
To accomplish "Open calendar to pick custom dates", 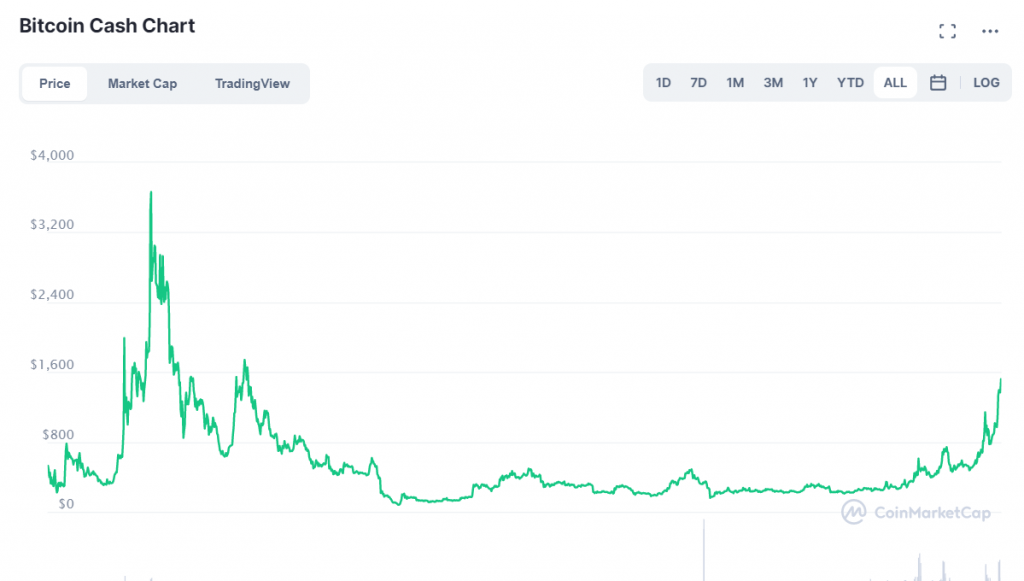I will 938,82.
